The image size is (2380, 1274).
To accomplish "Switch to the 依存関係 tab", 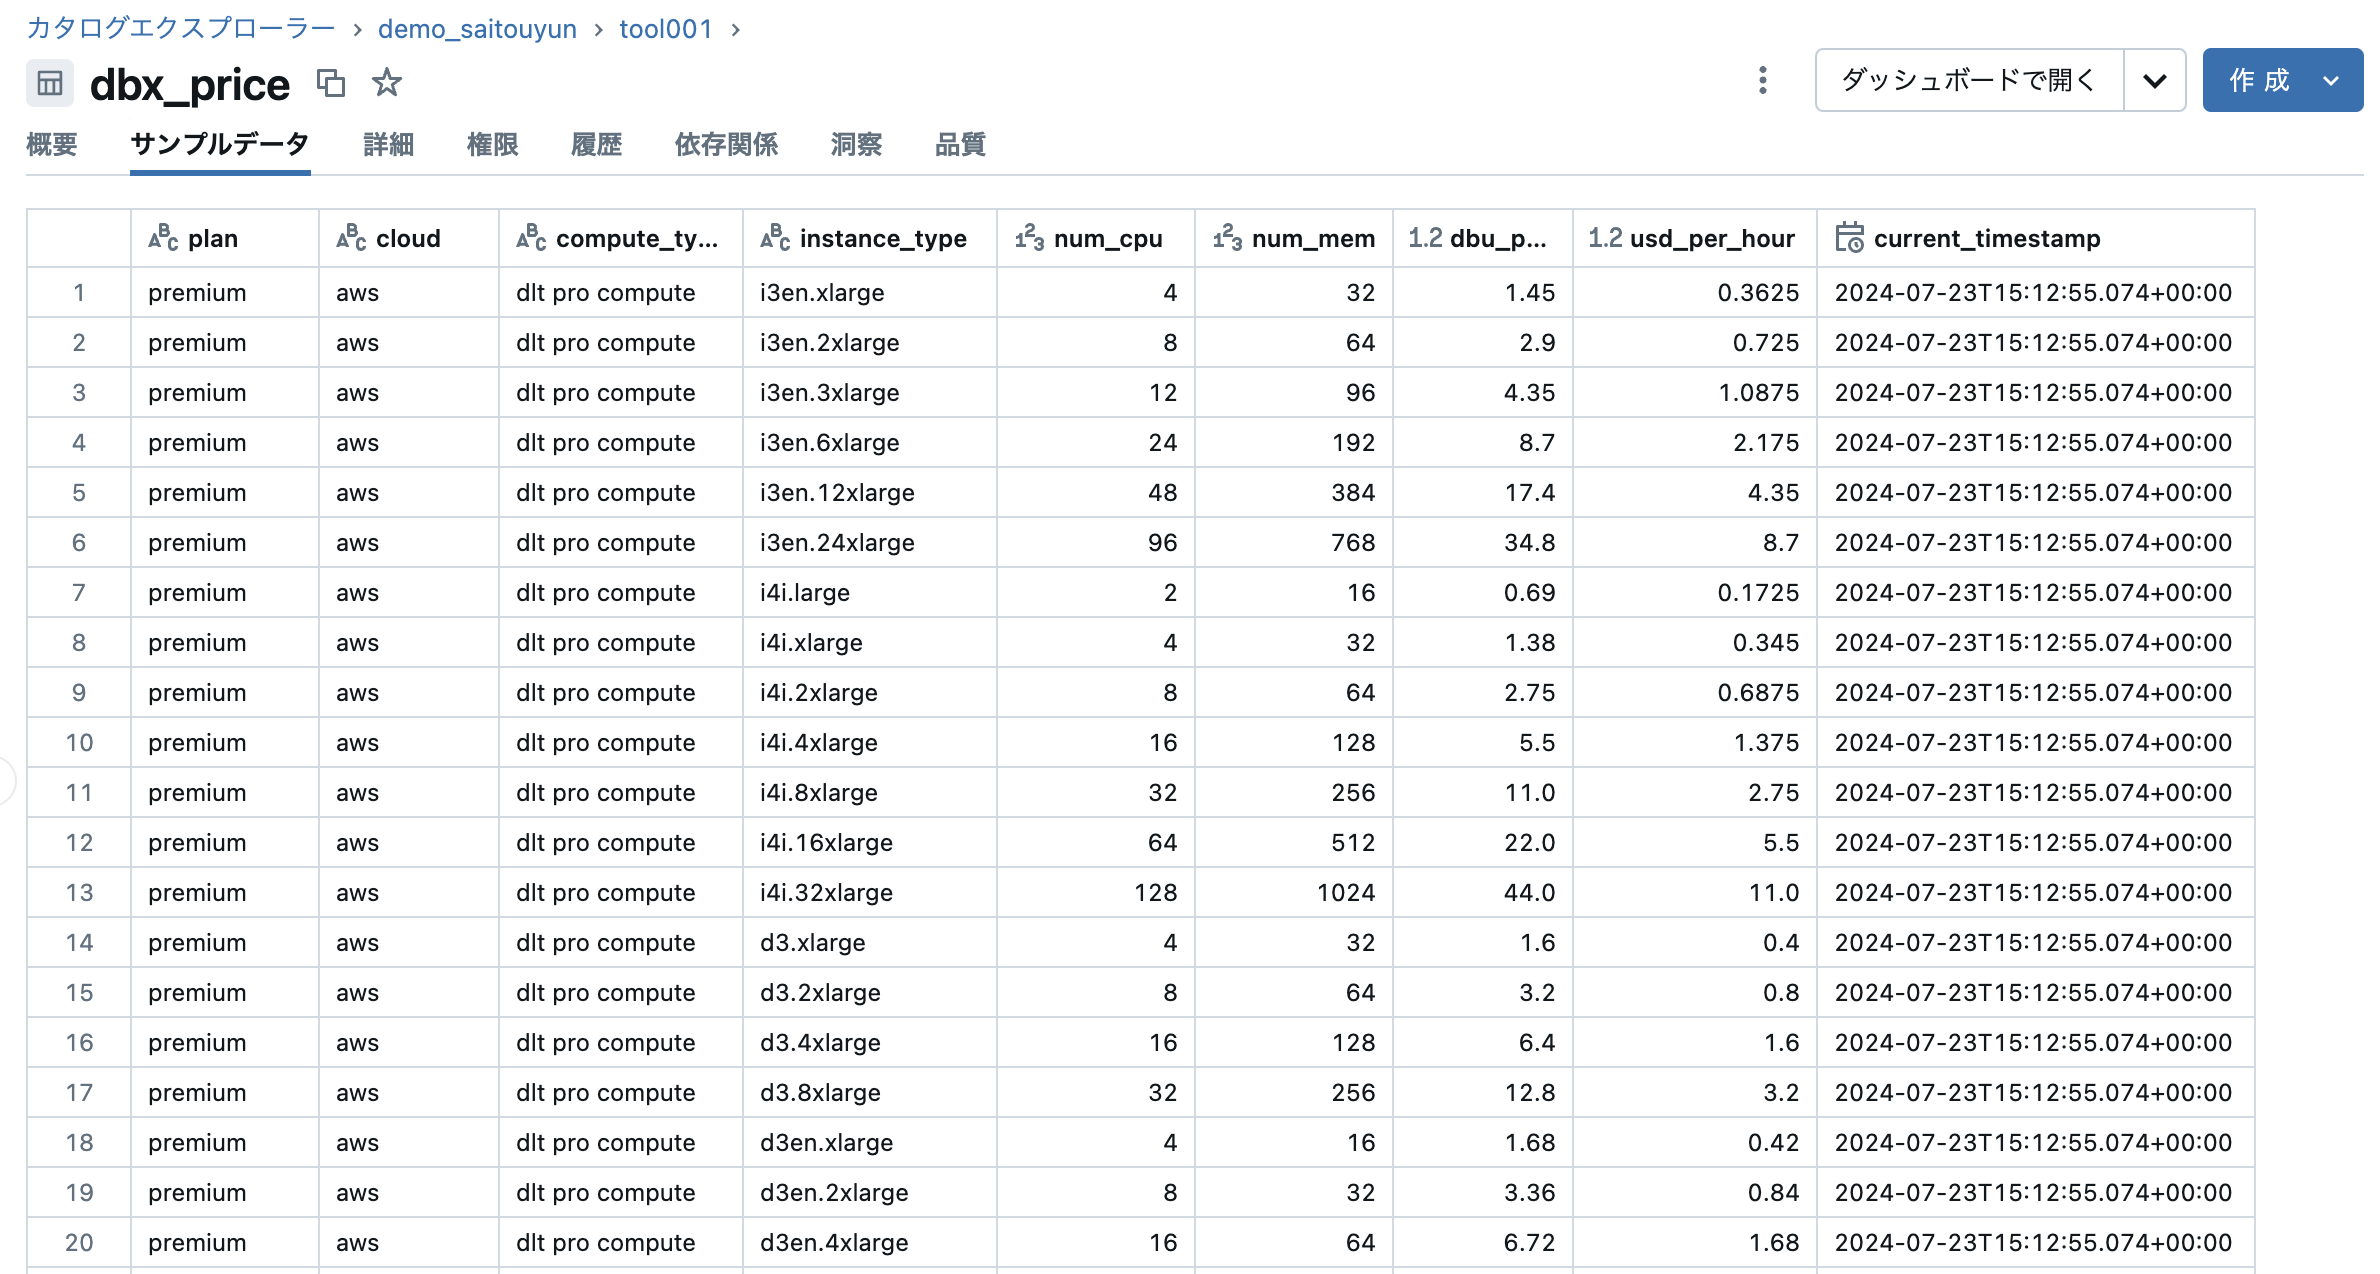I will (x=726, y=145).
